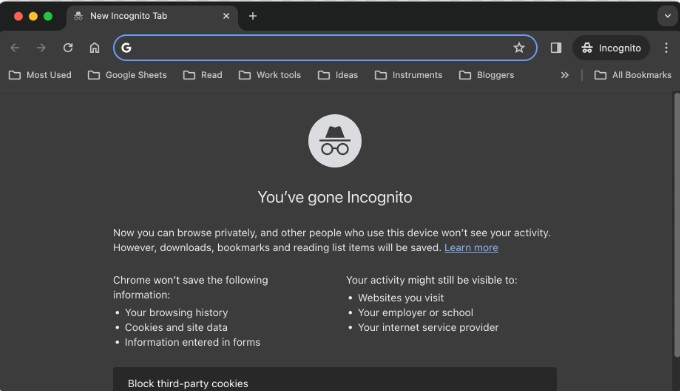
Task: Open the Bloggers bookmarks folder
Action: pos(487,75)
